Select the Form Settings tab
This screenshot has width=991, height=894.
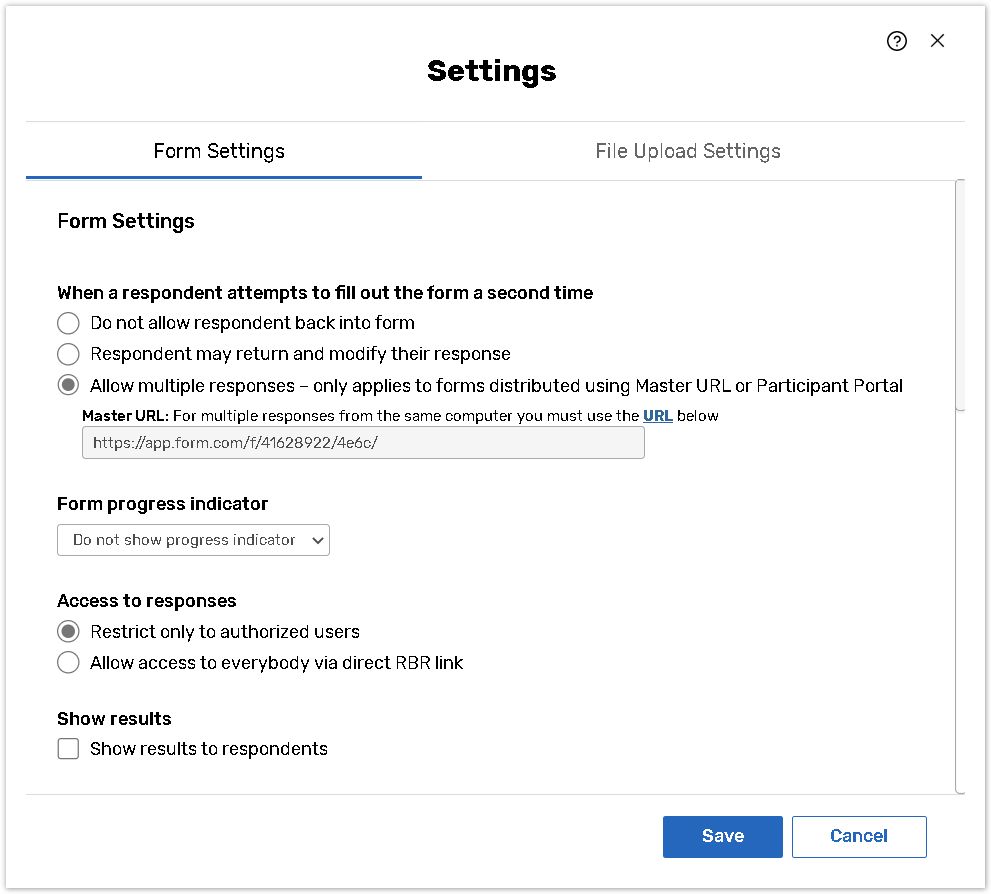[x=219, y=151]
